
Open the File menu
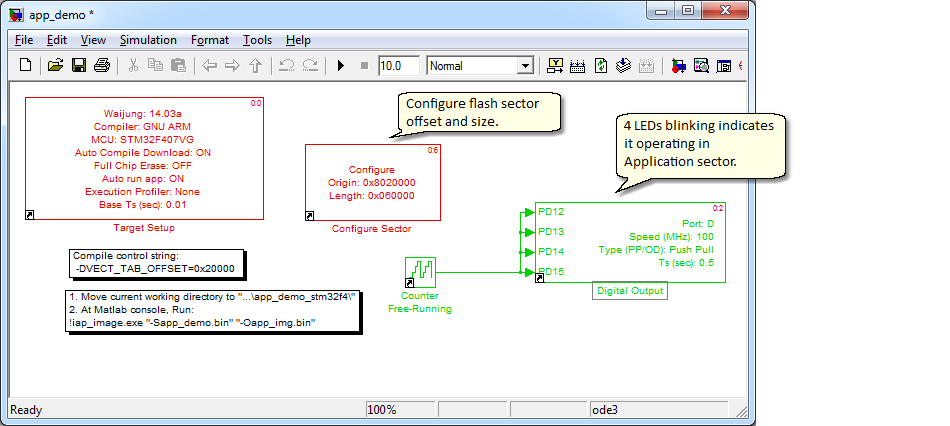24,40
